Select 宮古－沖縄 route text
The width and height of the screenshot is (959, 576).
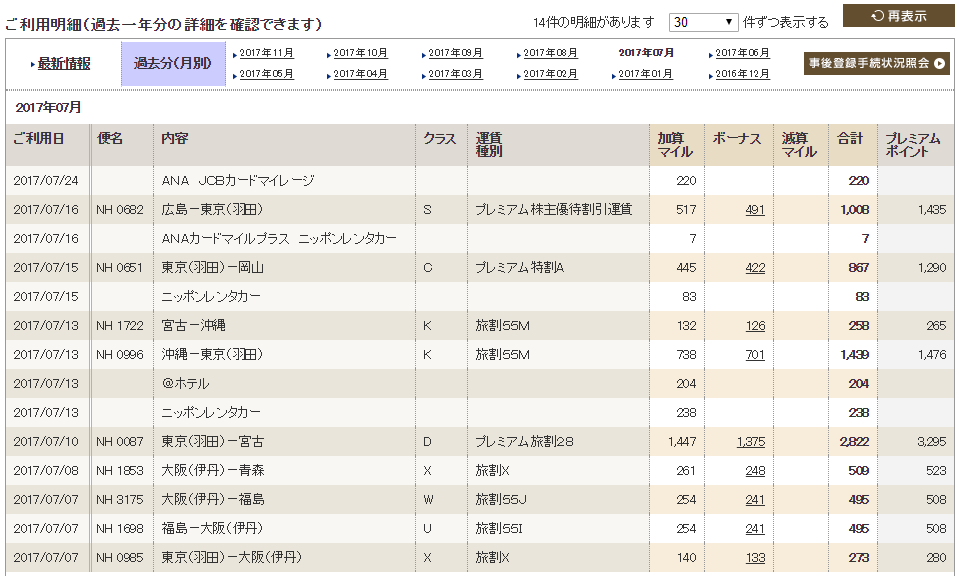tap(193, 326)
